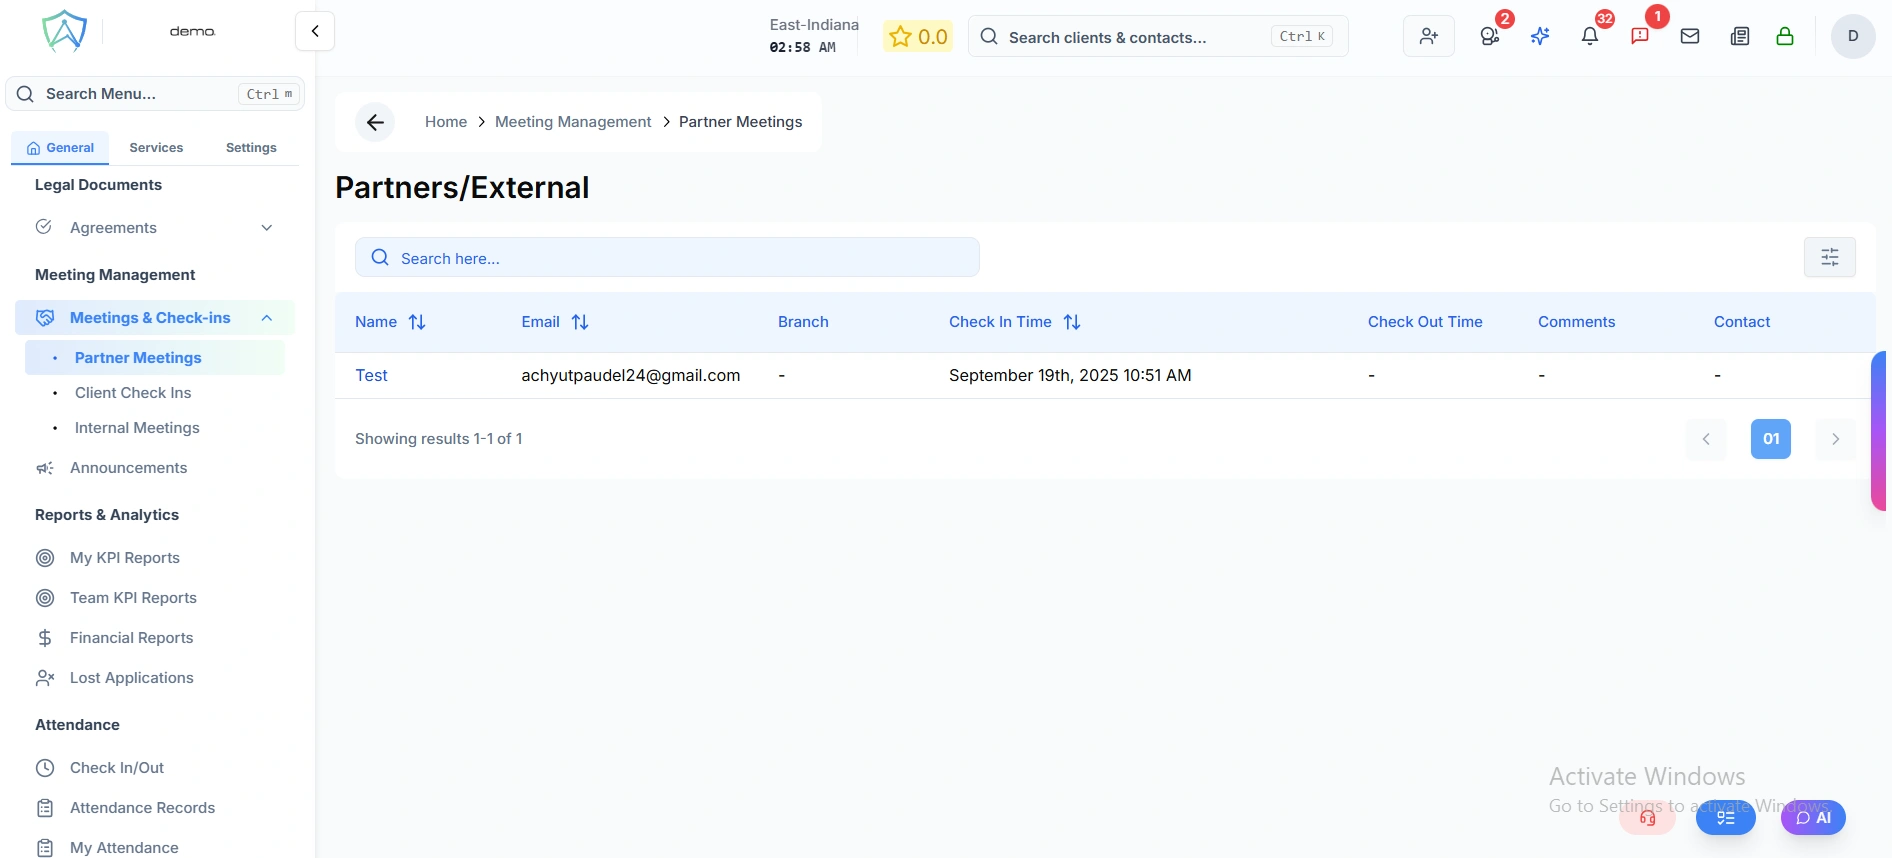1892x858 pixels.
Task: Click the add user icon in header
Action: click(1428, 37)
